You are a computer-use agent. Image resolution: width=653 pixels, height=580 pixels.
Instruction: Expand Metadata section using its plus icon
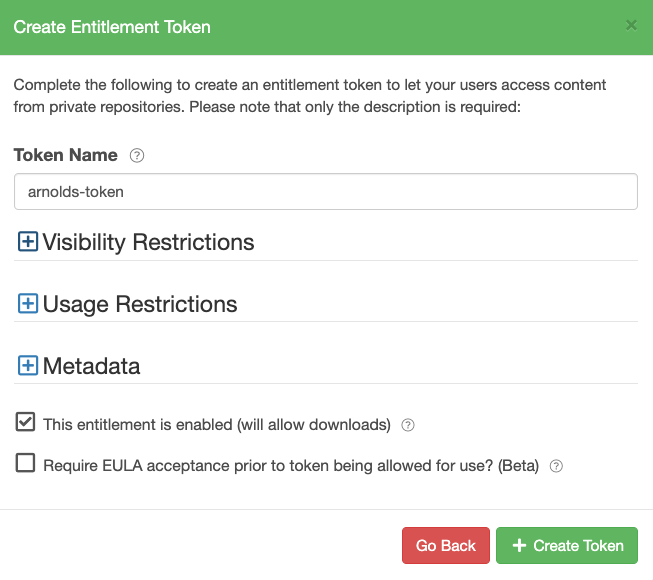28,366
